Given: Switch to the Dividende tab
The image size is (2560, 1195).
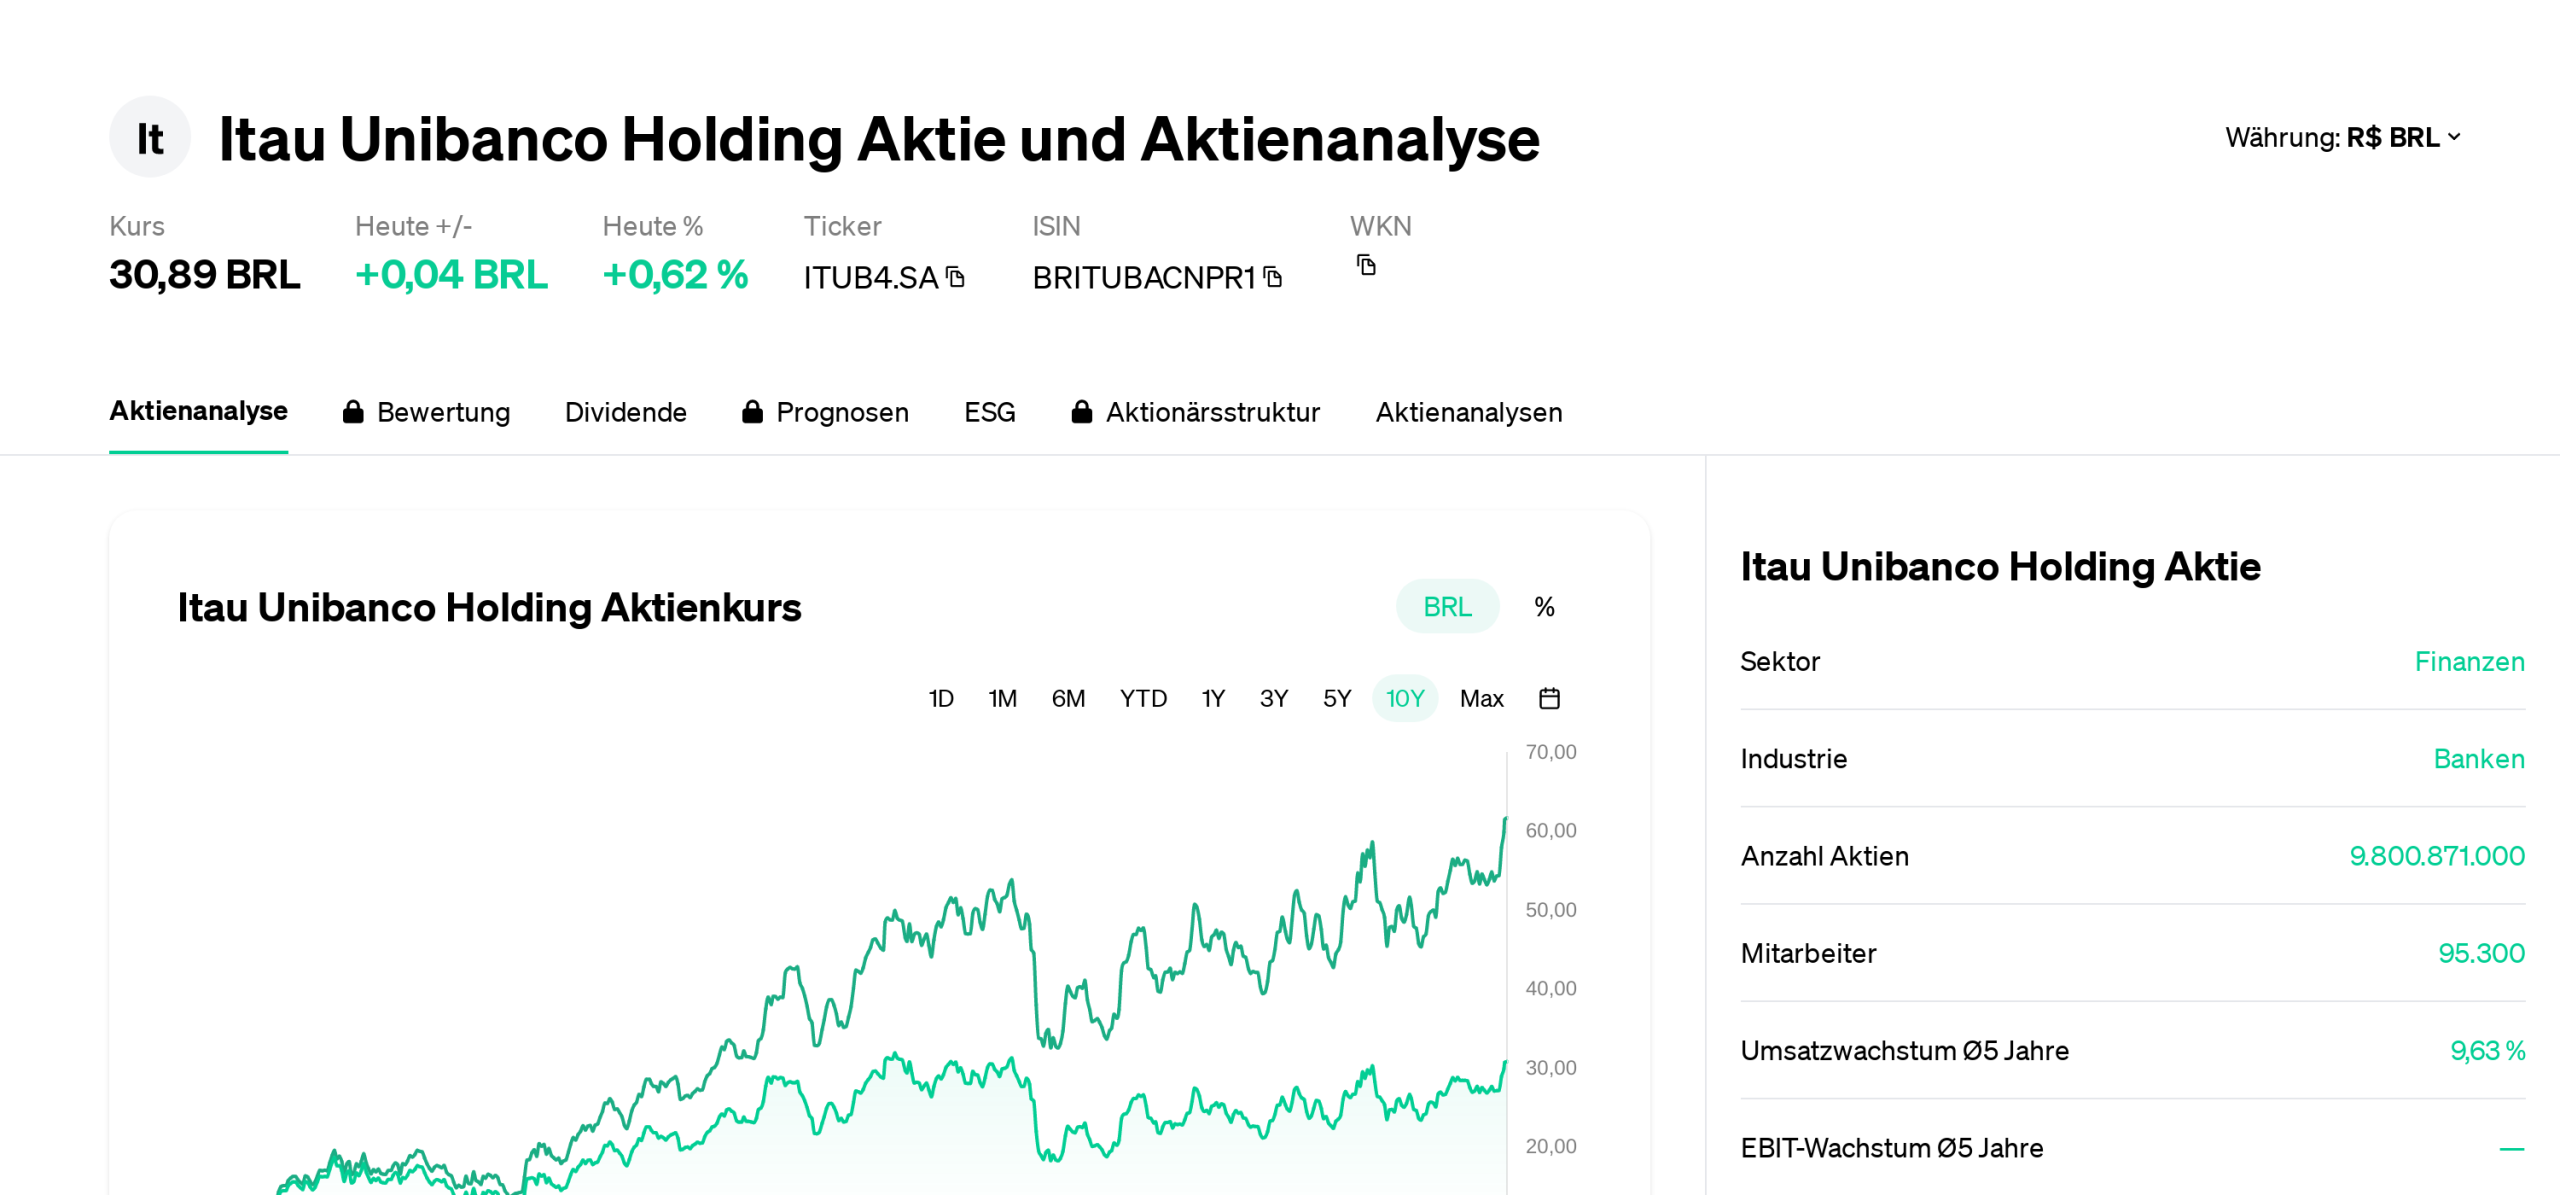Looking at the screenshot, I should (626, 412).
